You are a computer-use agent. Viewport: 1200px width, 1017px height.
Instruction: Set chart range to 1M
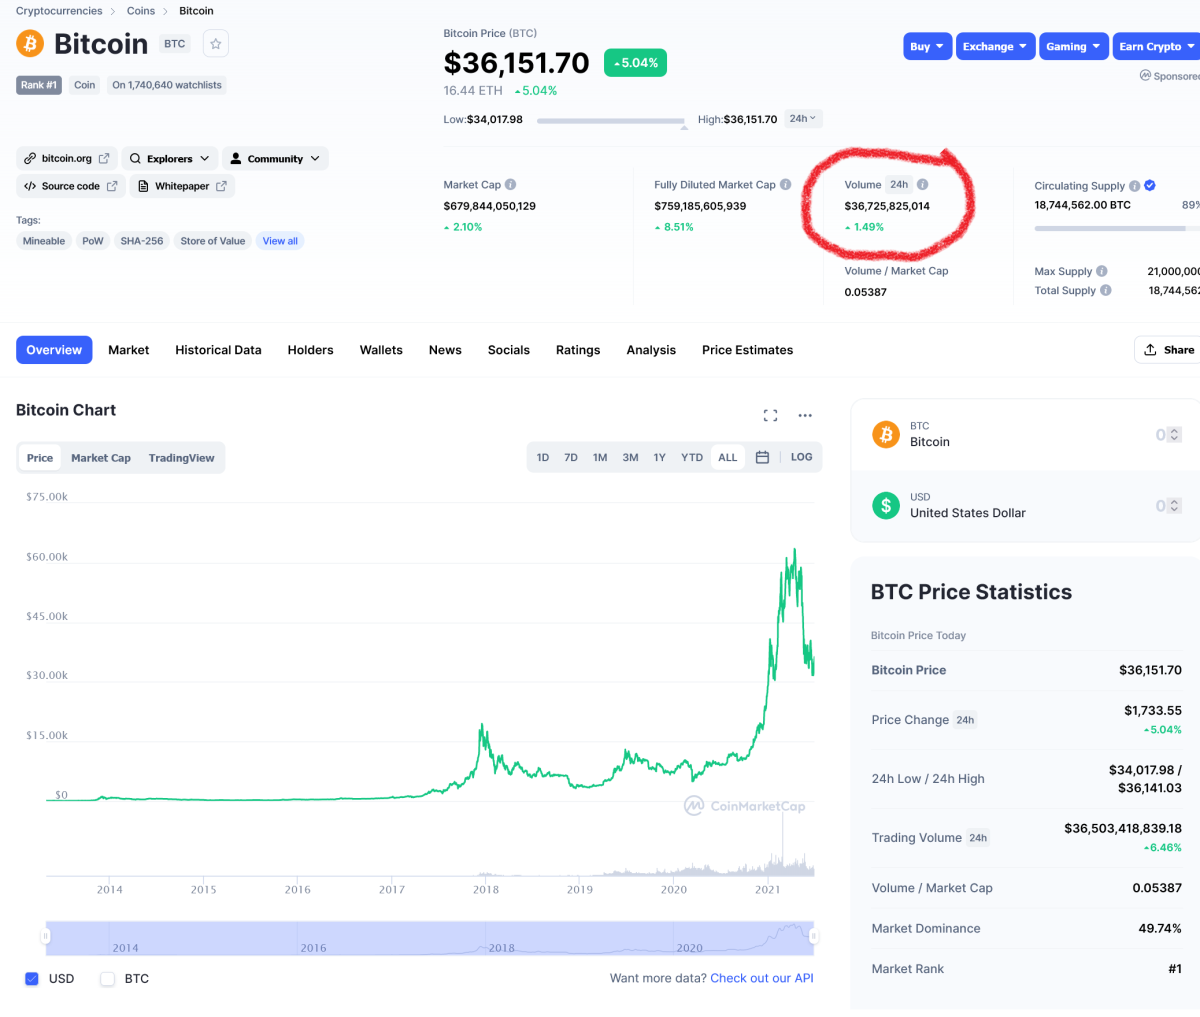[600, 457]
